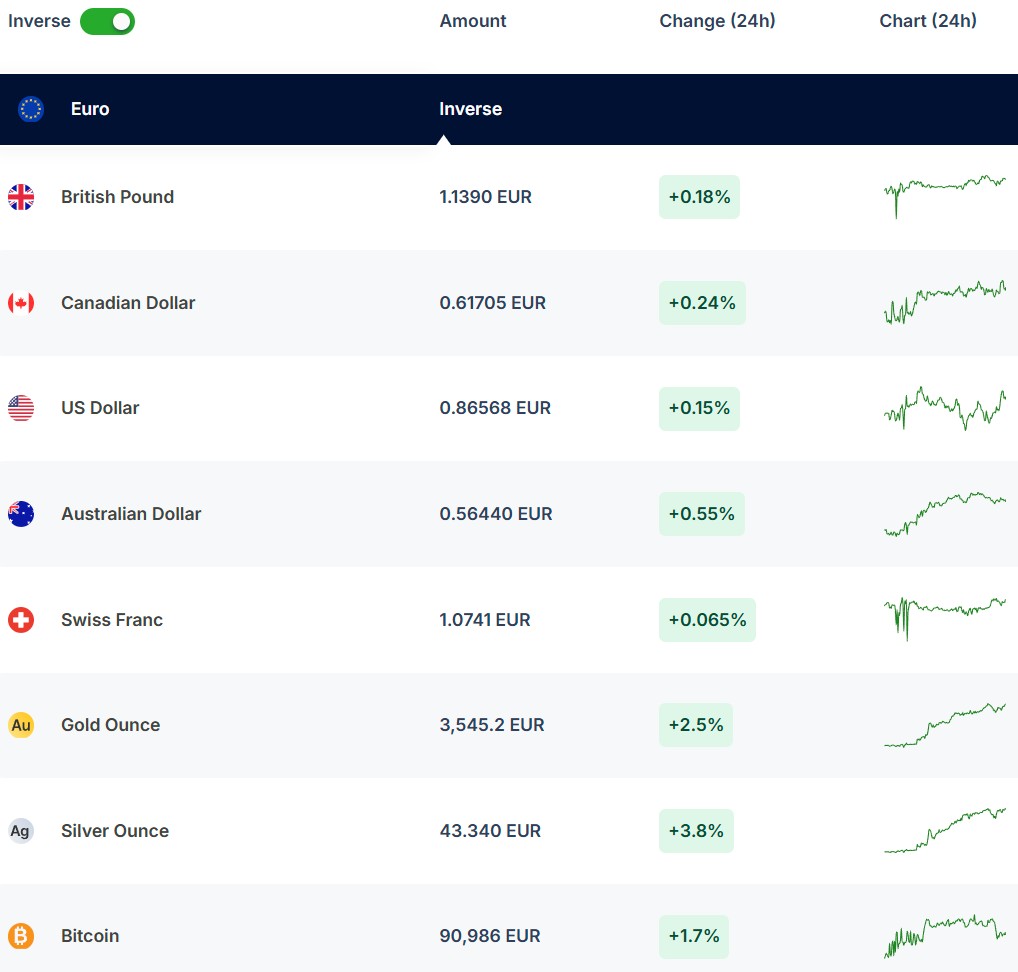
Task: Click the Bitcoin logo icon
Action: point(21,936)
